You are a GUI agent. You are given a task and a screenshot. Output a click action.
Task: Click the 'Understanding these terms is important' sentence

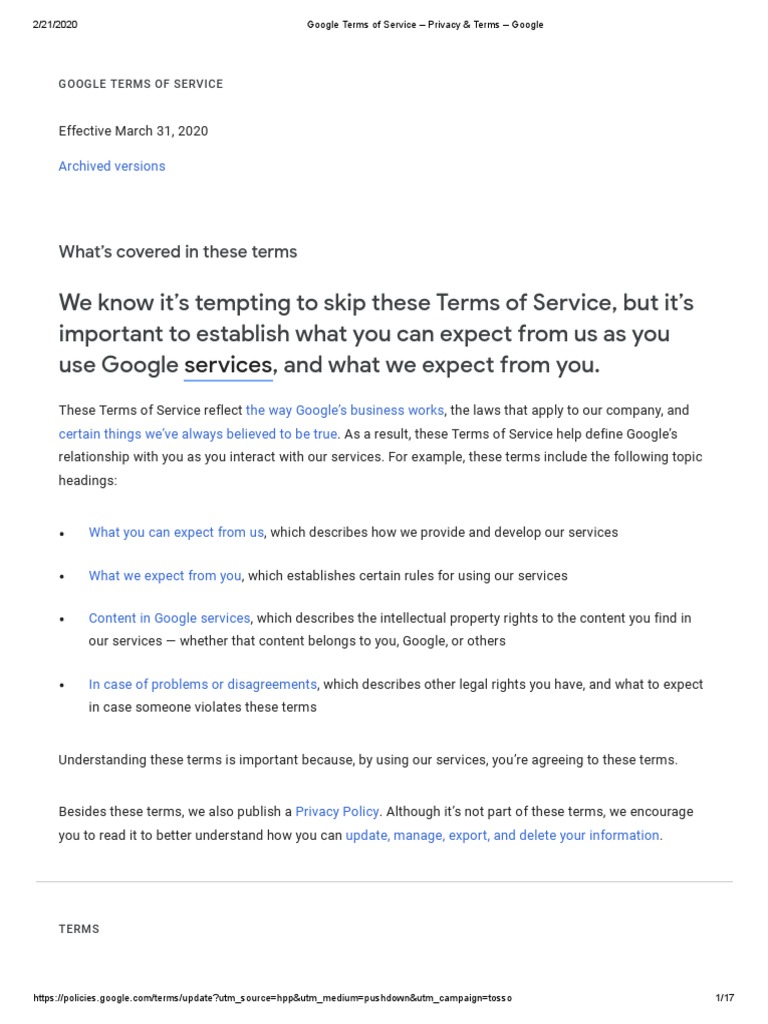click(x=368, y=760)
